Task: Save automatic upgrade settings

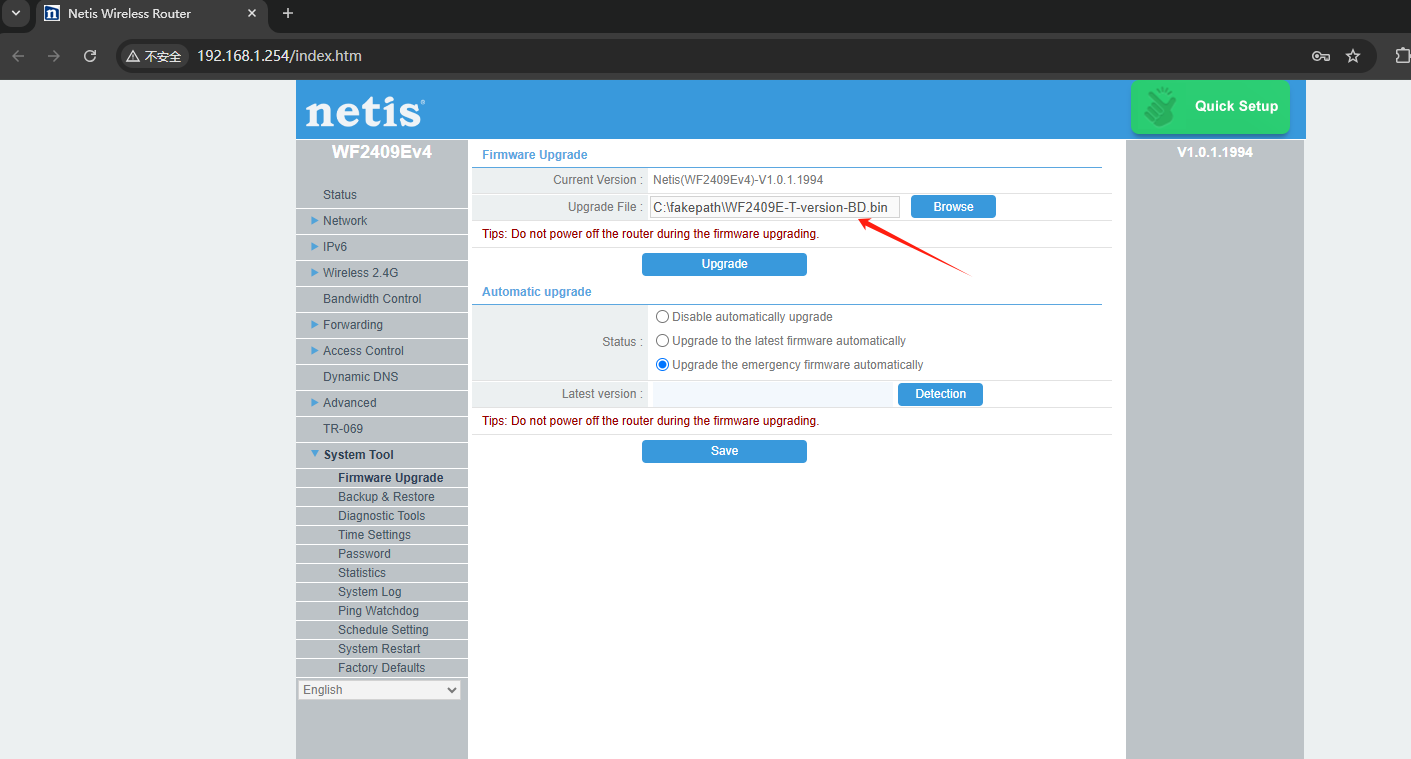Action: (724, 451)
